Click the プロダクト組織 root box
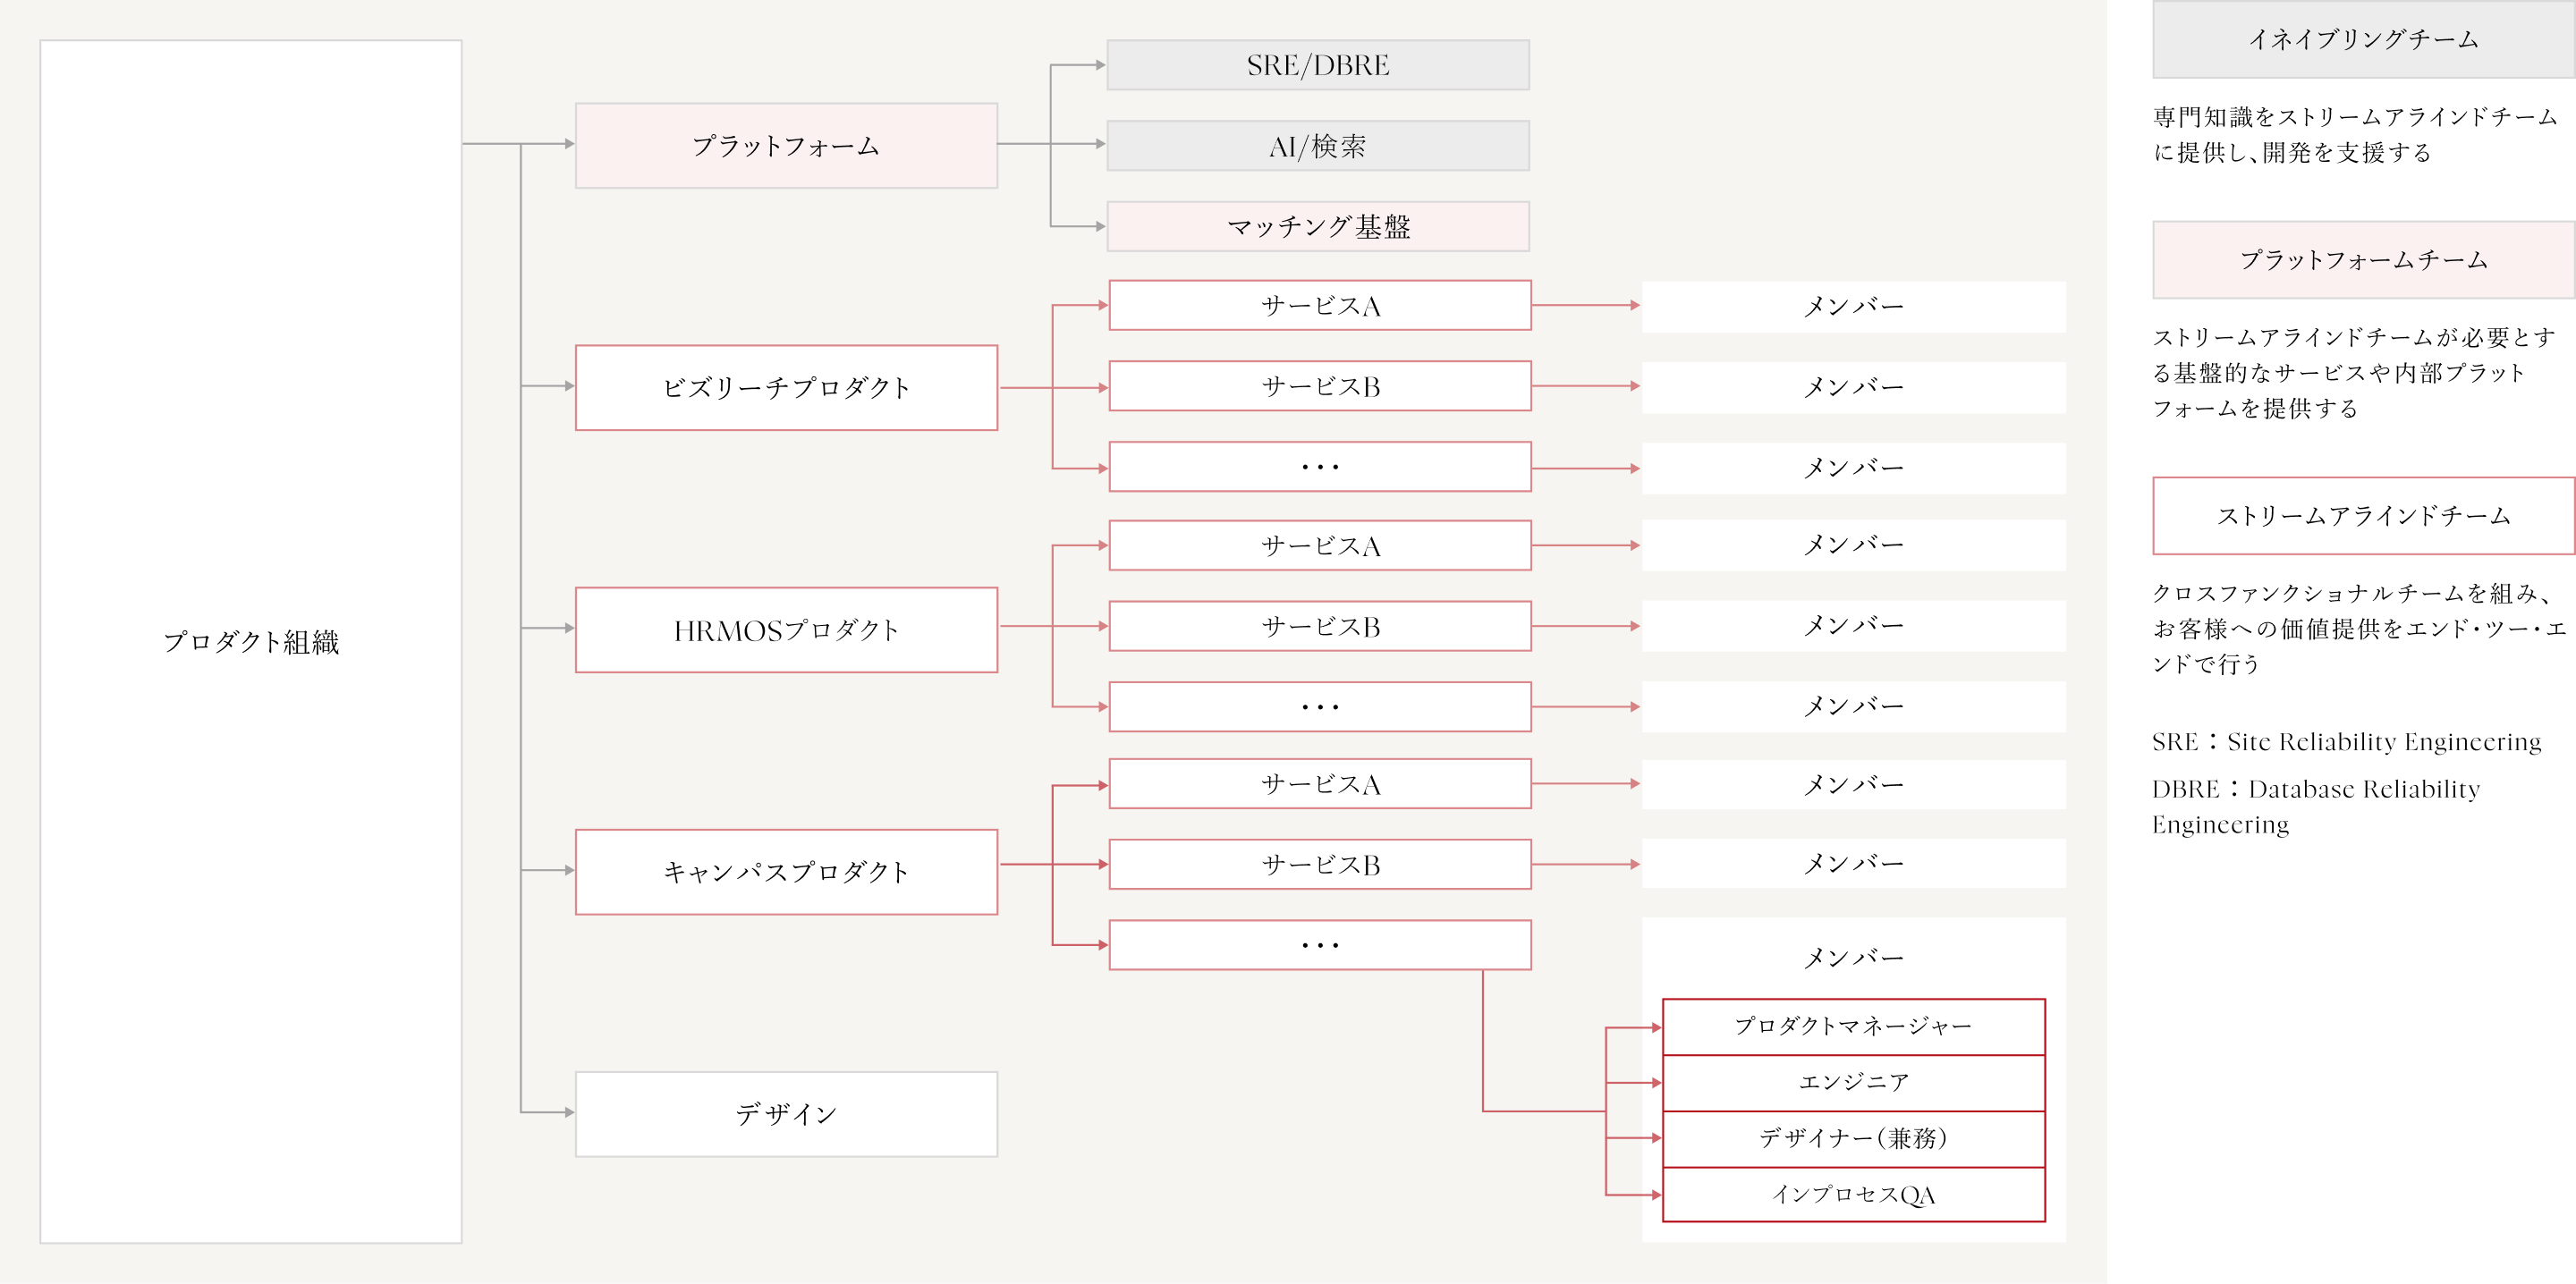This screenshot has width=2576, height=1284. pyautogui.click(x=250, y=641)
